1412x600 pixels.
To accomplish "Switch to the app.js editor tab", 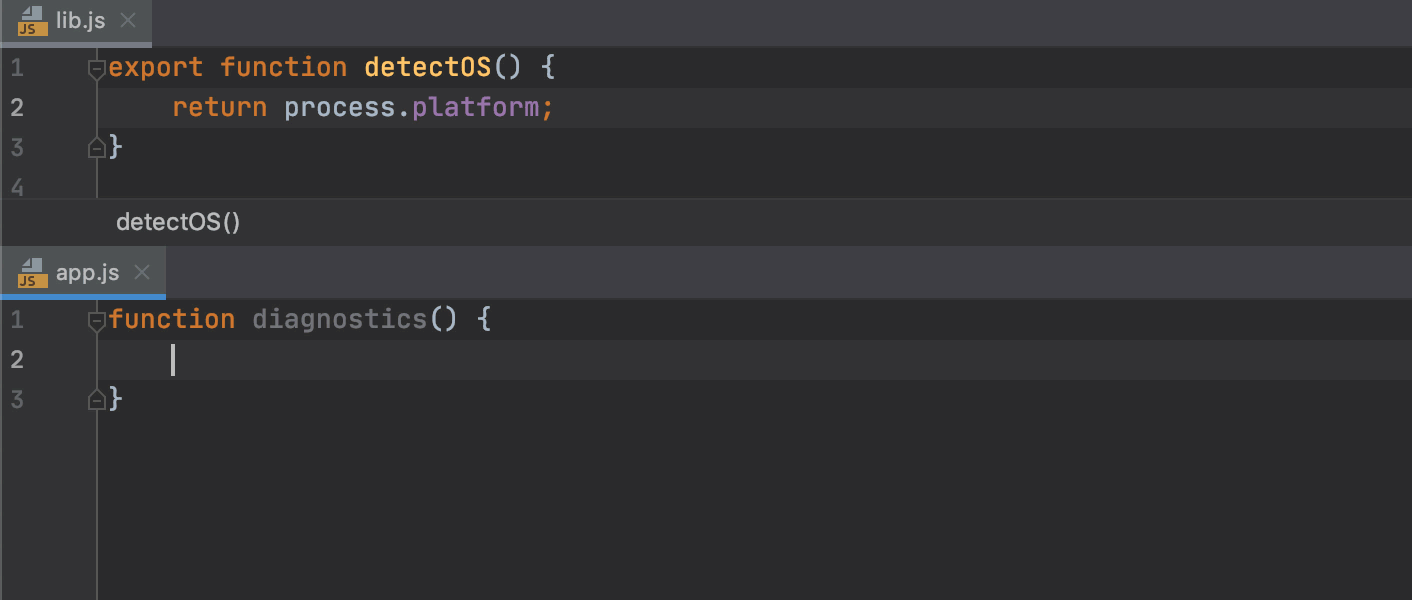I will [88, 272].
